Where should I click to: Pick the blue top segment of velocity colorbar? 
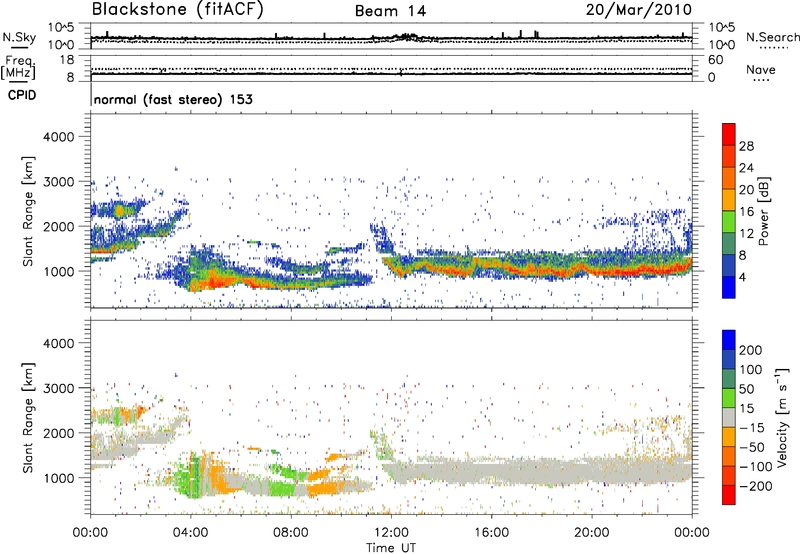[x=729, y=340]
